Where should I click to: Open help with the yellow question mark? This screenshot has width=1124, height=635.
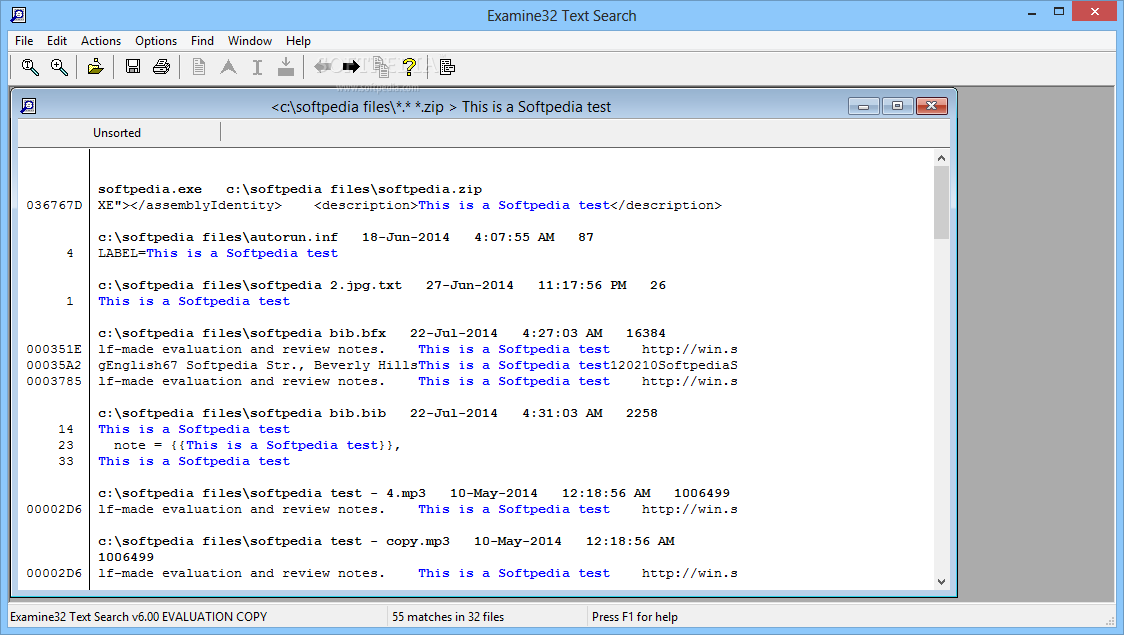[x=409, y=67]
